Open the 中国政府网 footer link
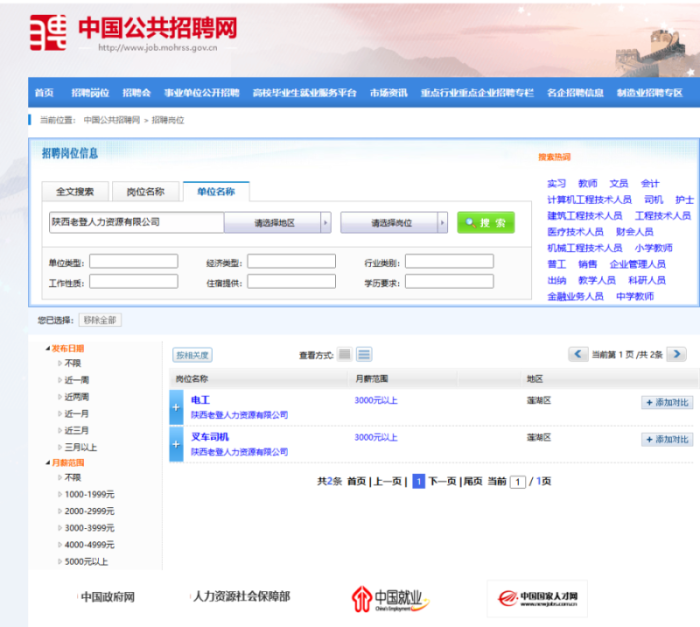700x627 pixels. (108, 597)
